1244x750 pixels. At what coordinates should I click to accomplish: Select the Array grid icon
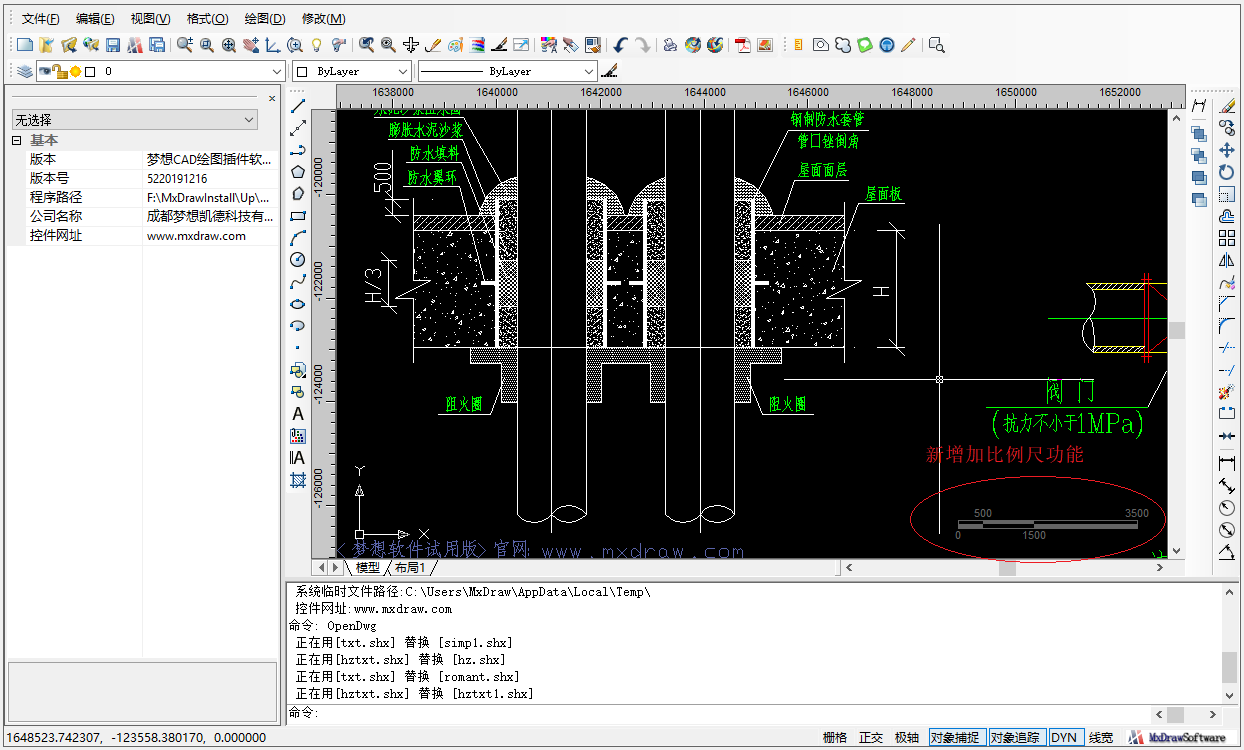point(1227,238)
